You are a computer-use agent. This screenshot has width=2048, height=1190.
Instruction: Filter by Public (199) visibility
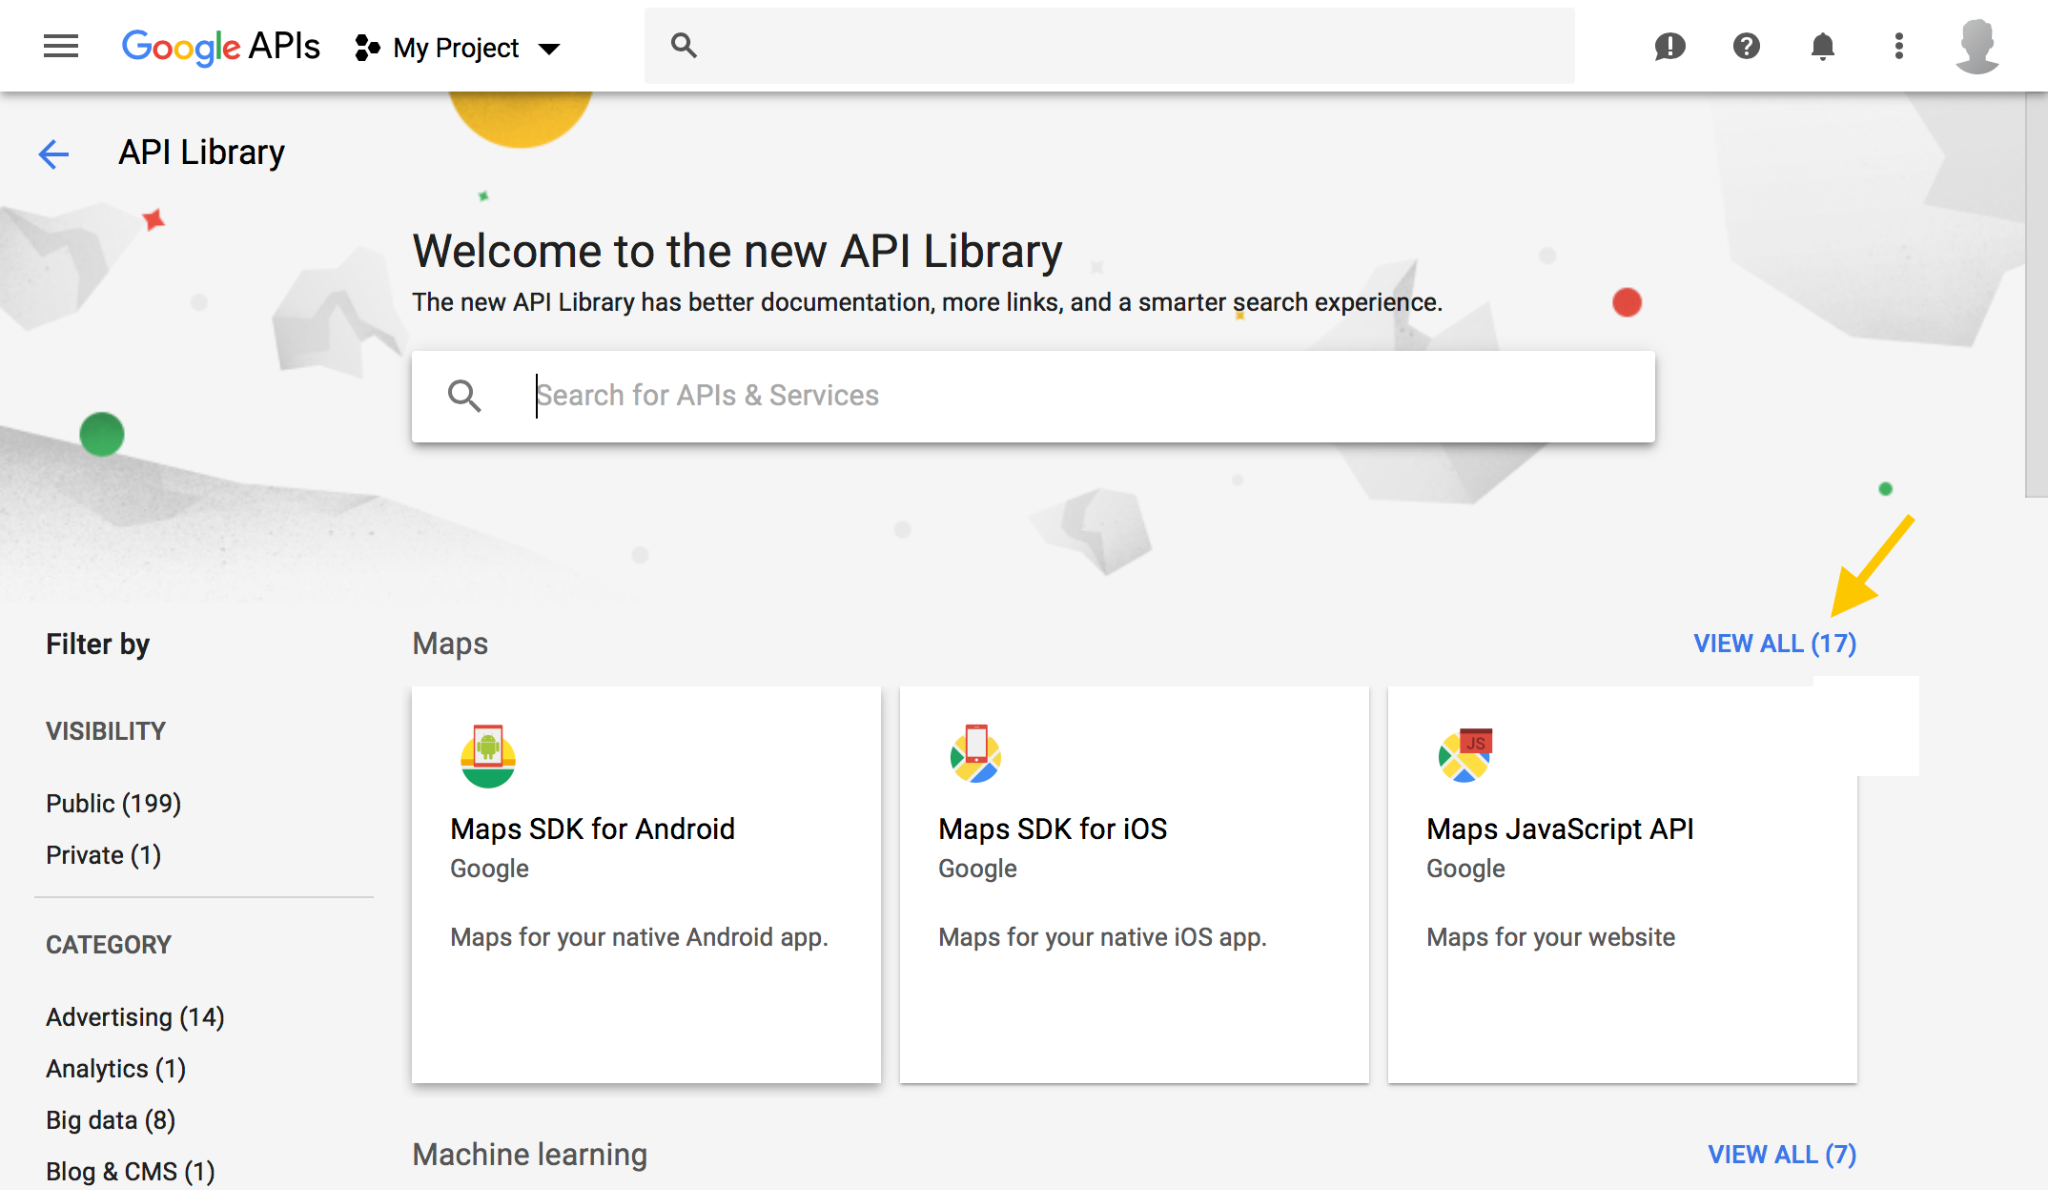point(114,804)
